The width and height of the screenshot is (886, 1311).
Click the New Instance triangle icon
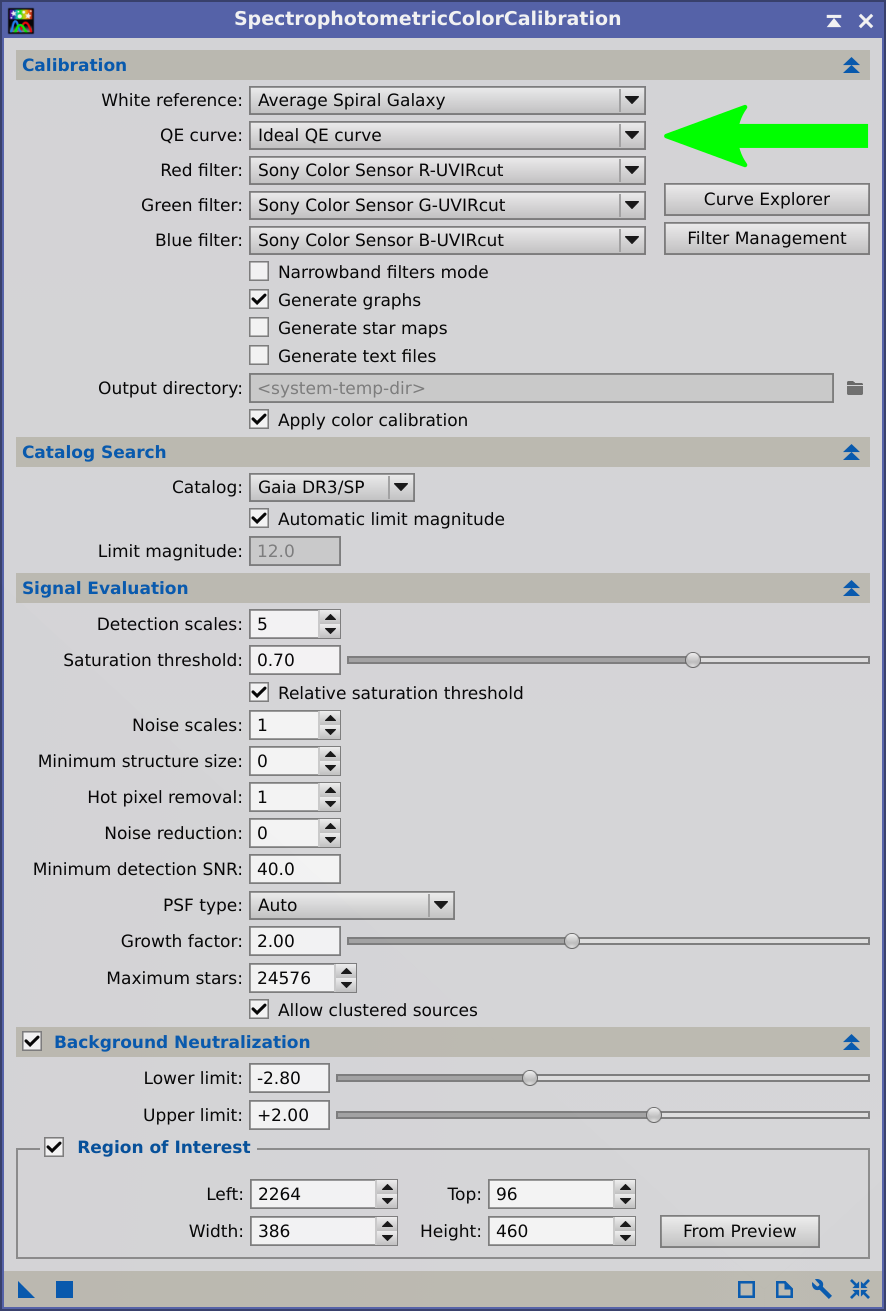point(26,1289)
